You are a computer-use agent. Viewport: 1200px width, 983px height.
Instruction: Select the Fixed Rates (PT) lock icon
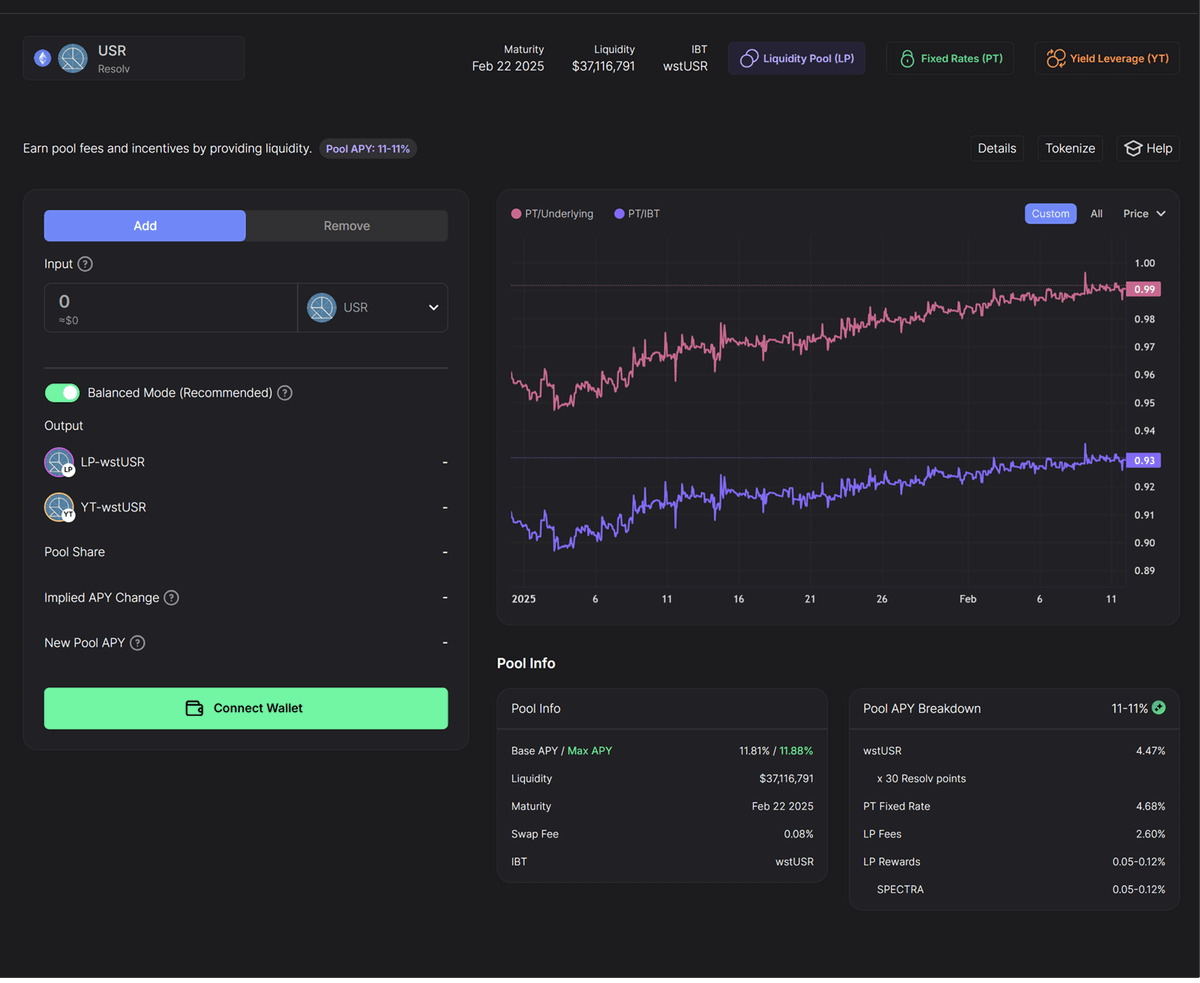click(x=907, y=58)
